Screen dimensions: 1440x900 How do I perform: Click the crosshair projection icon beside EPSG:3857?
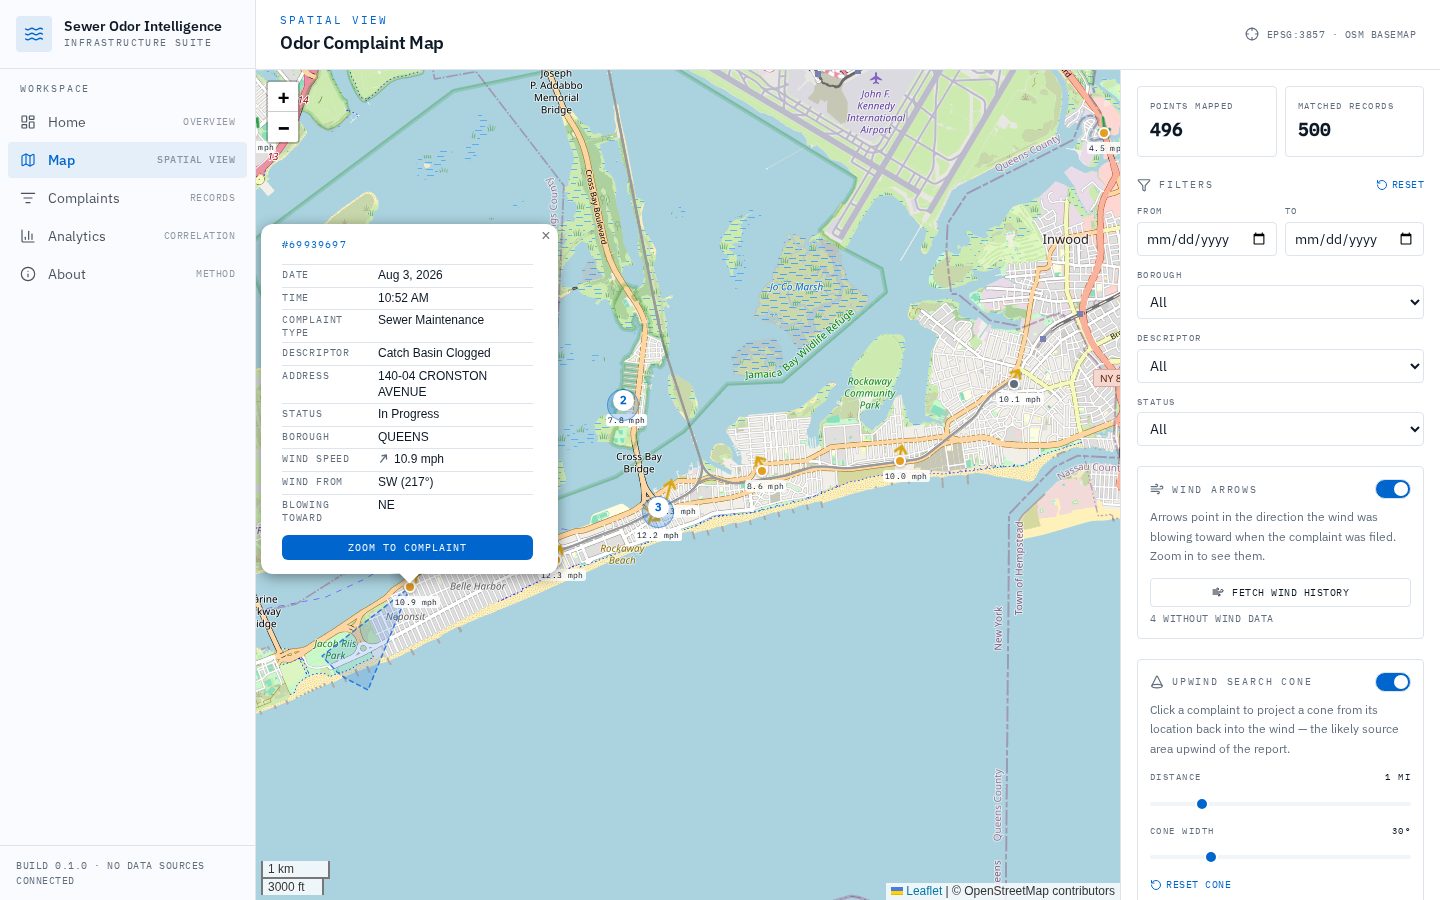(x=1252, y=34)
